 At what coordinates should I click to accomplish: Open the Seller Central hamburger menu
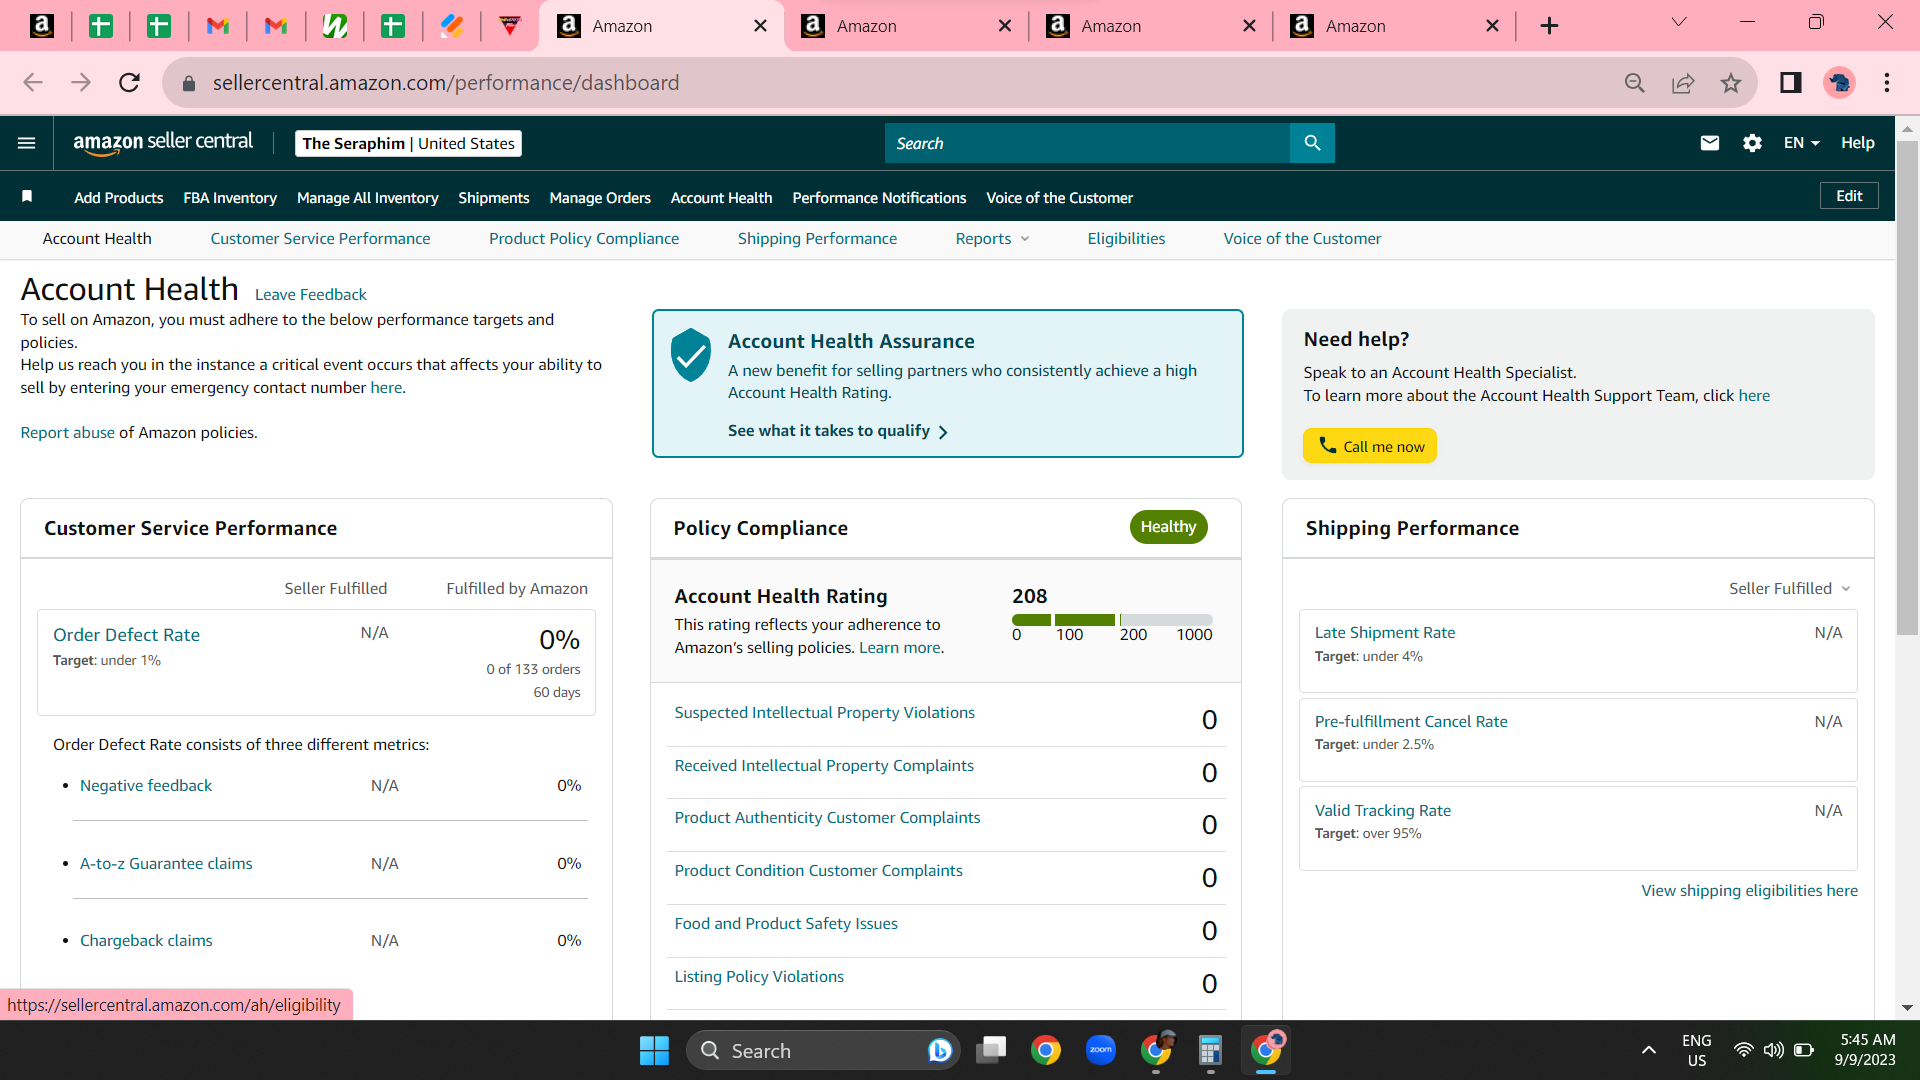27,143
